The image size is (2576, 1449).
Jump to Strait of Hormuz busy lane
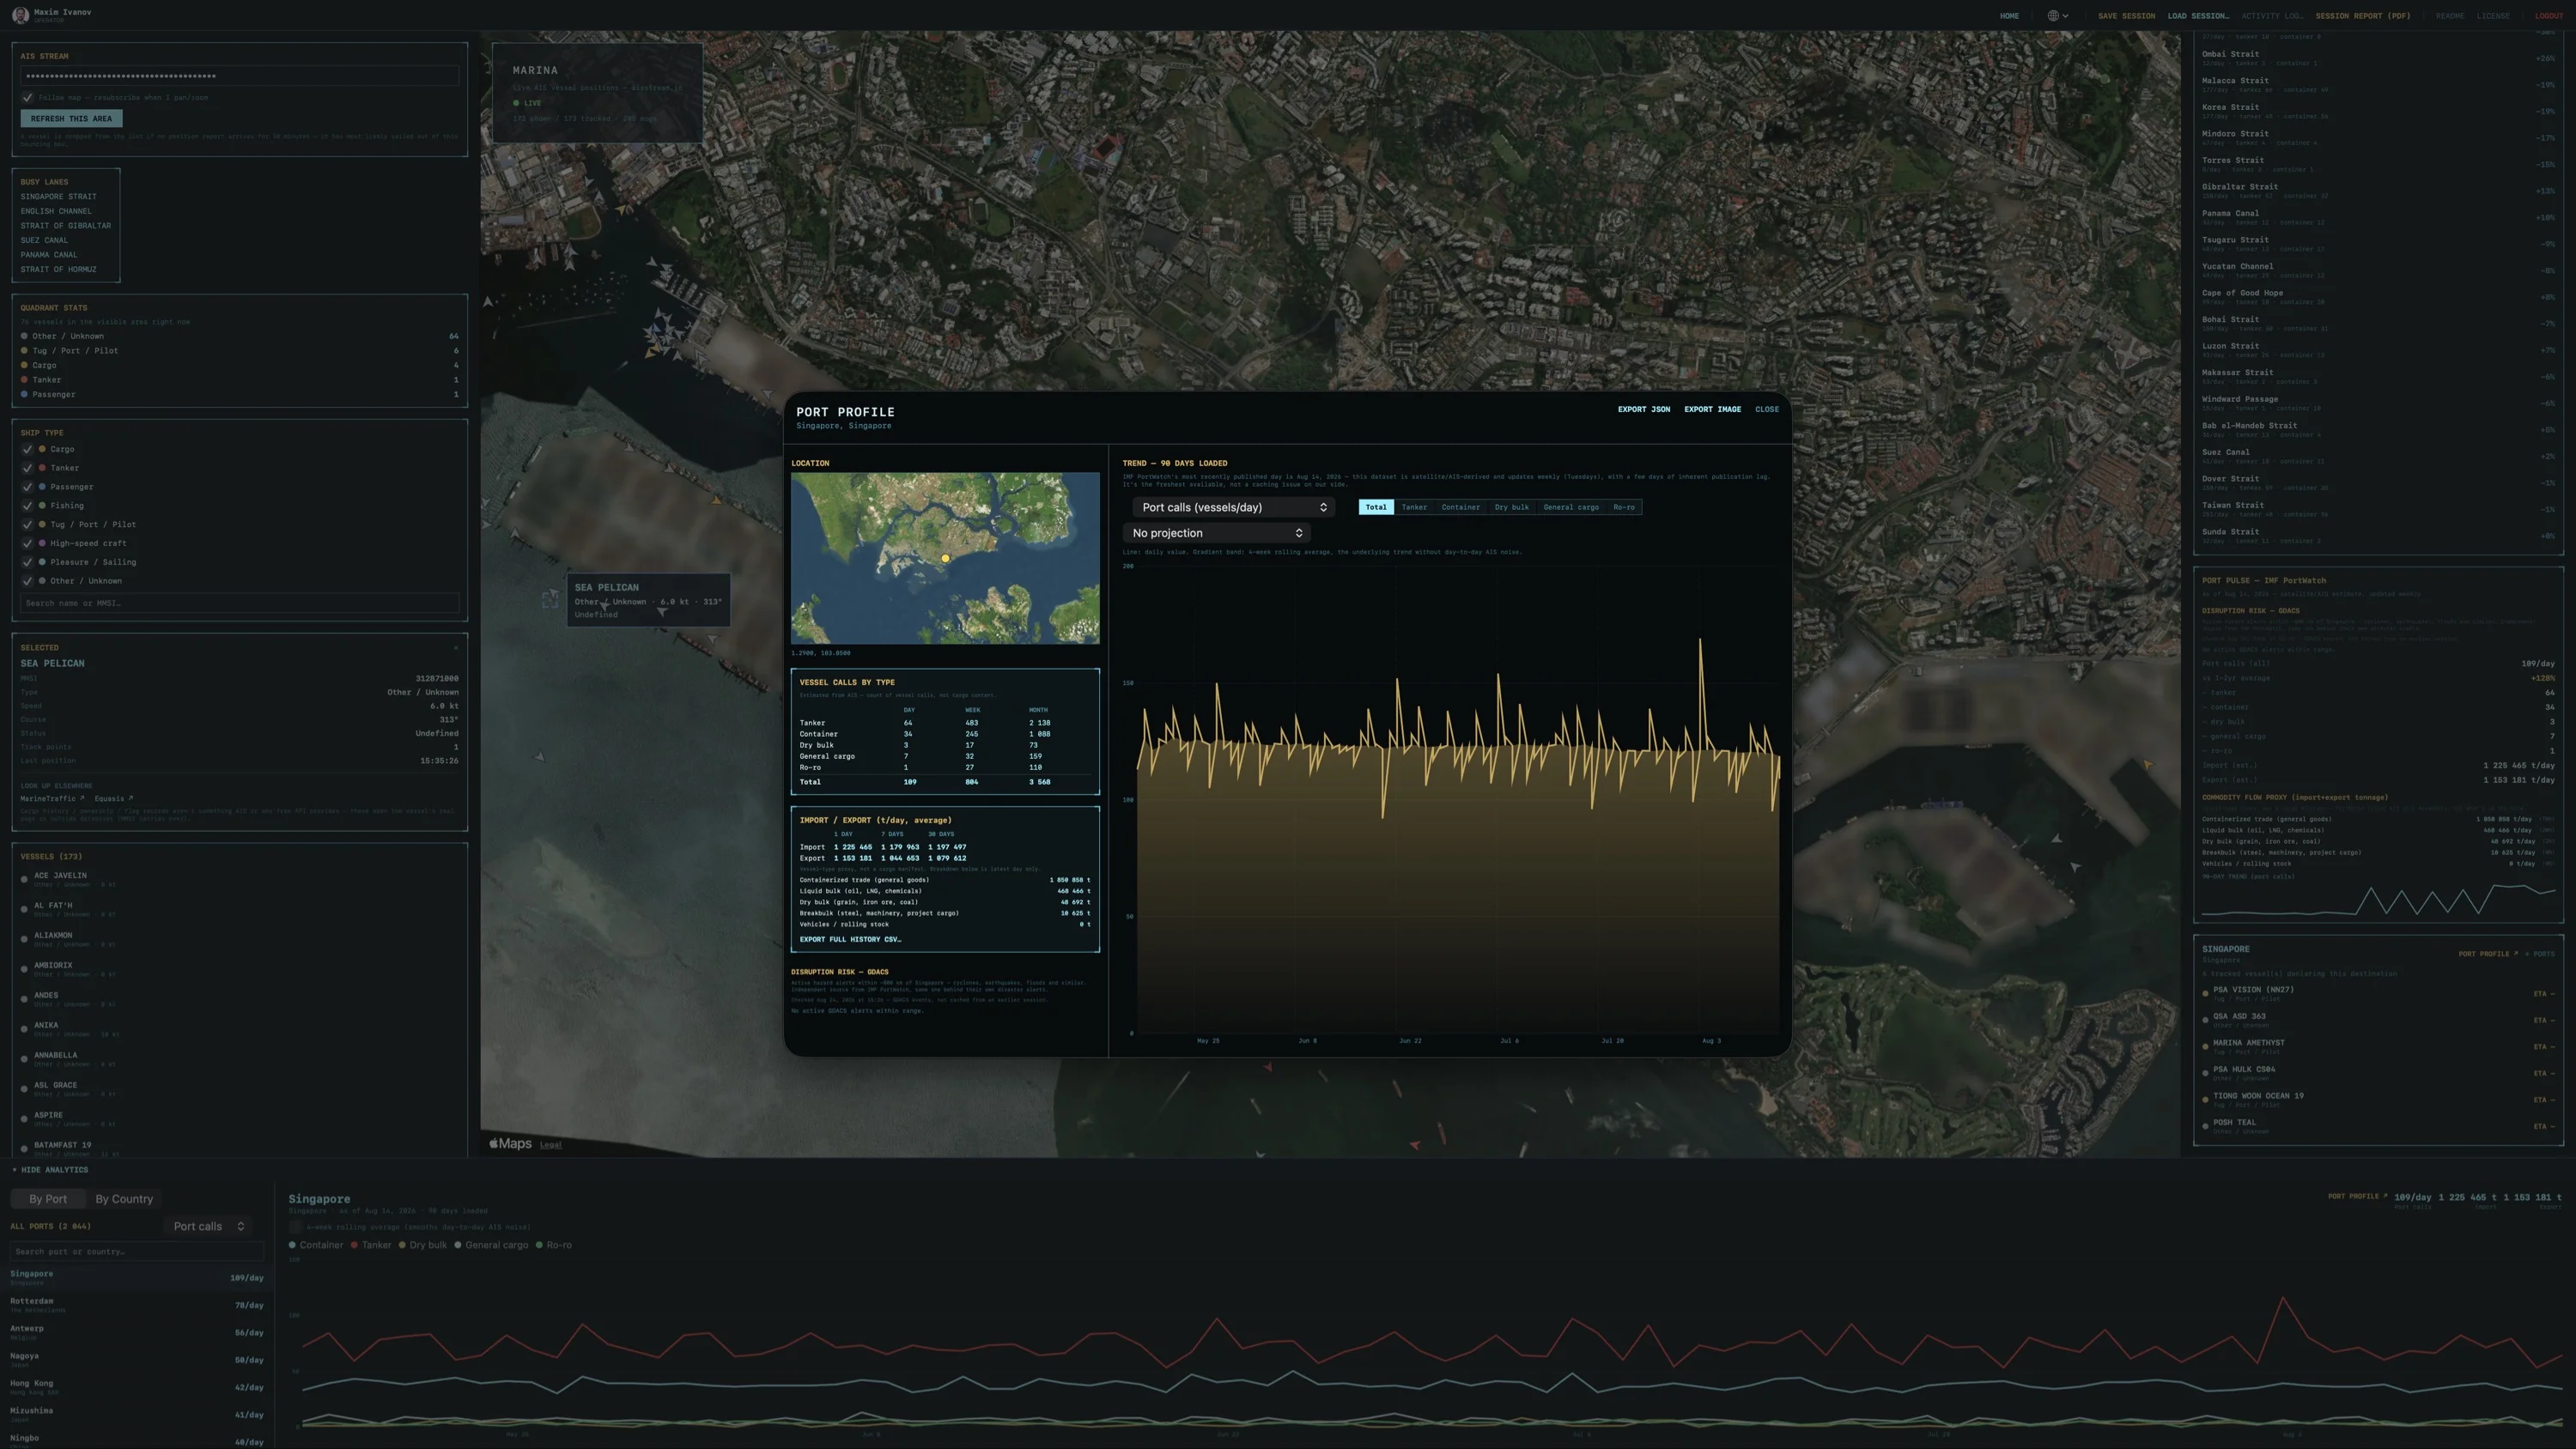point(58,269)
